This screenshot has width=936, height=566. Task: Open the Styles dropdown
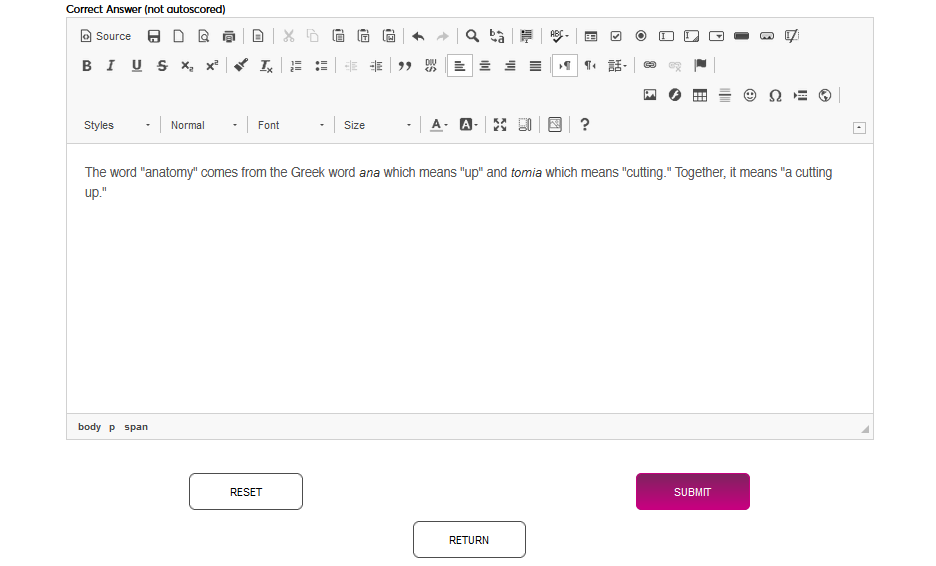click(x=117, y=125)
